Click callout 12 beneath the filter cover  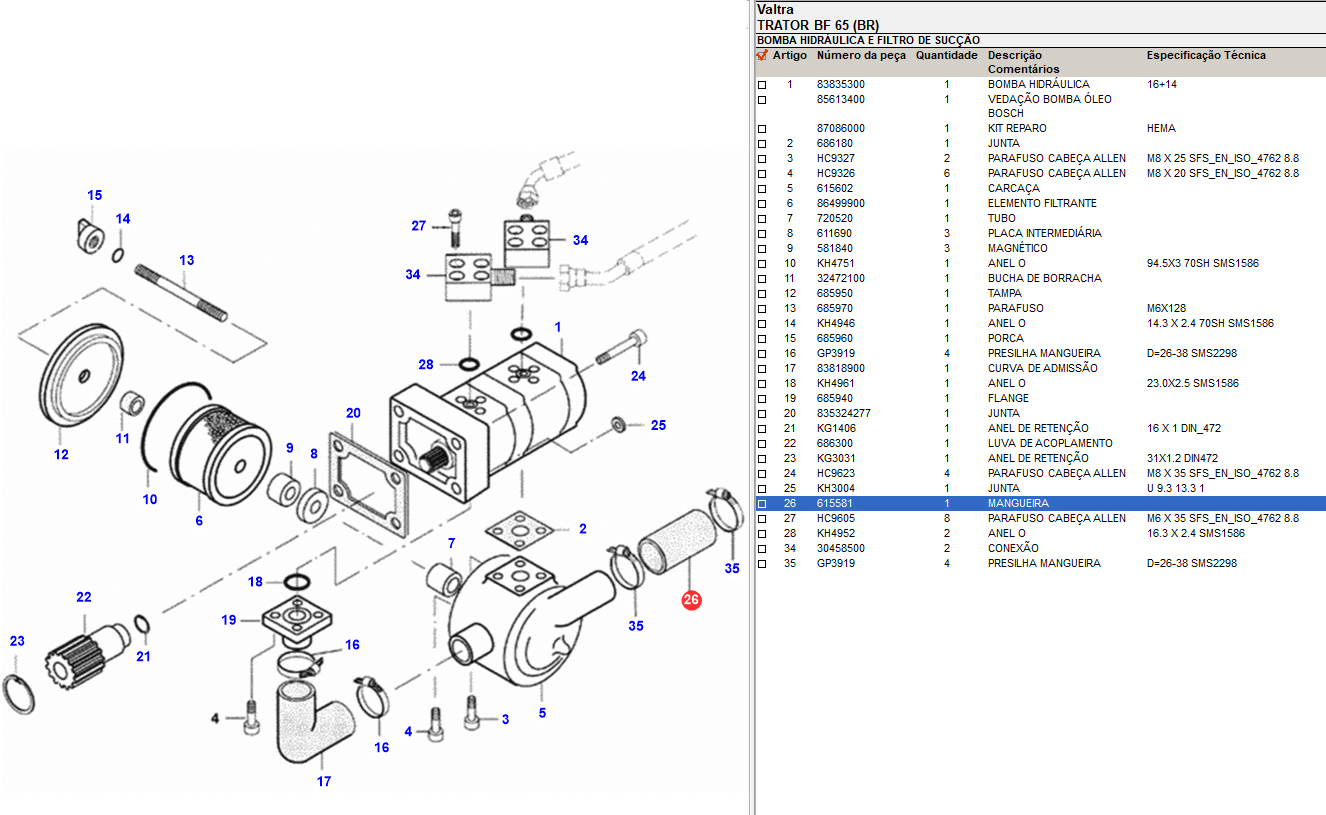[62, 454]
